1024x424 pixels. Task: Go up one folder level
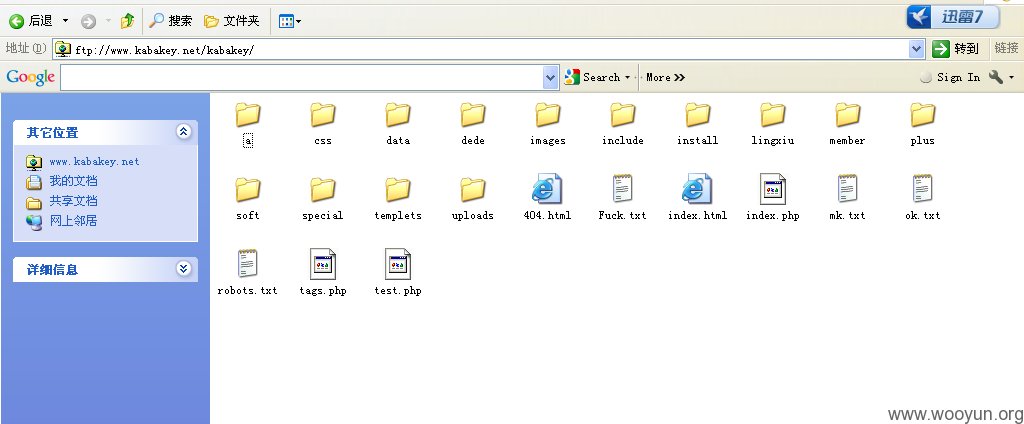tap(127, 21)
